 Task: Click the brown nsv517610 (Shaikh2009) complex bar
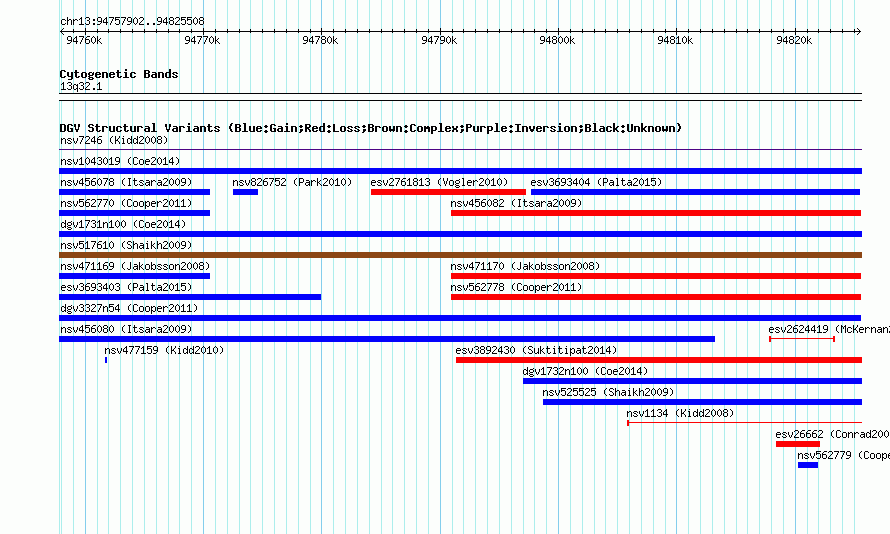(x=460, y=255)
